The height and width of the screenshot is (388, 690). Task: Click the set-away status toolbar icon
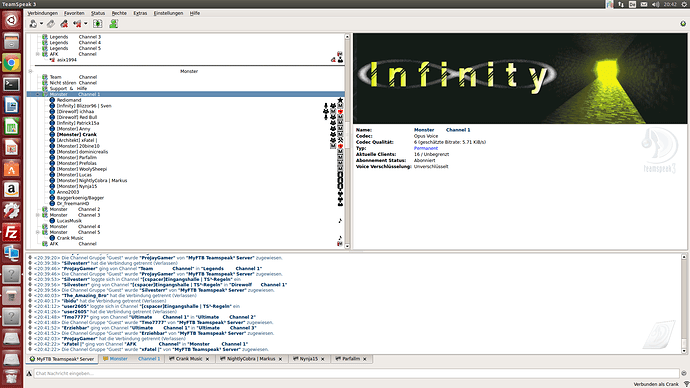33,24
